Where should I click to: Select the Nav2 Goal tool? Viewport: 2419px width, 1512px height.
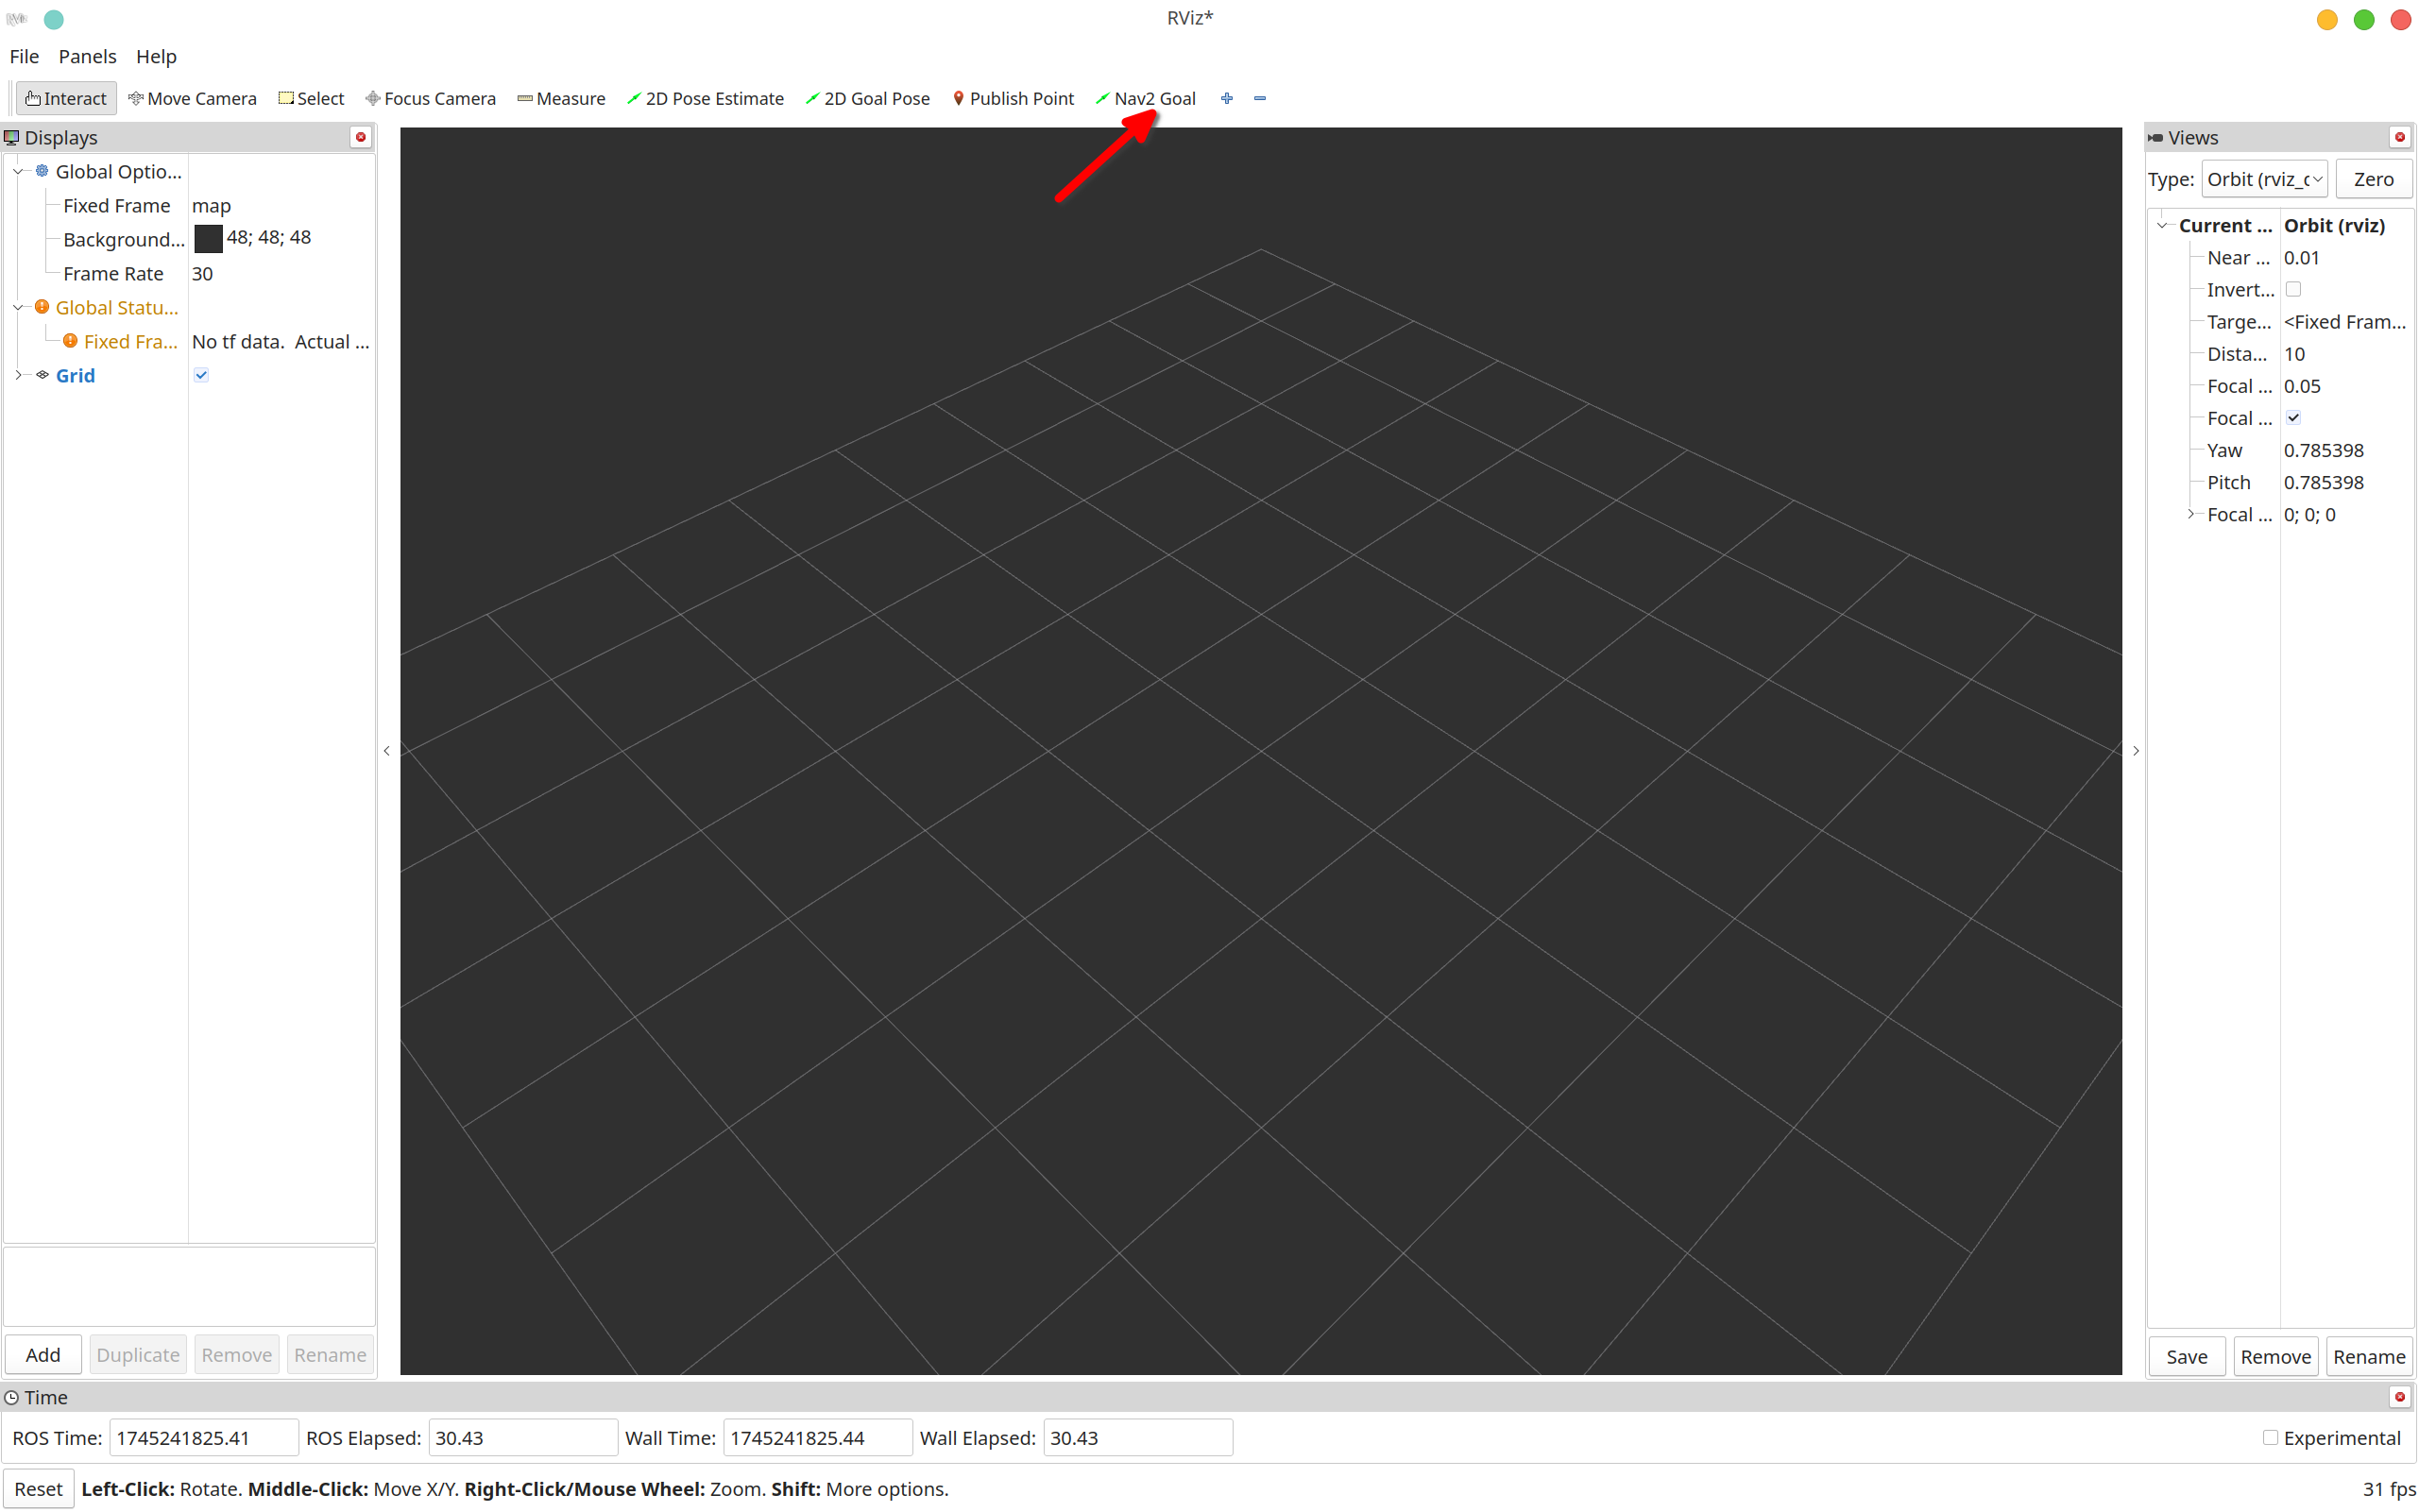[x=1145, y=98]
